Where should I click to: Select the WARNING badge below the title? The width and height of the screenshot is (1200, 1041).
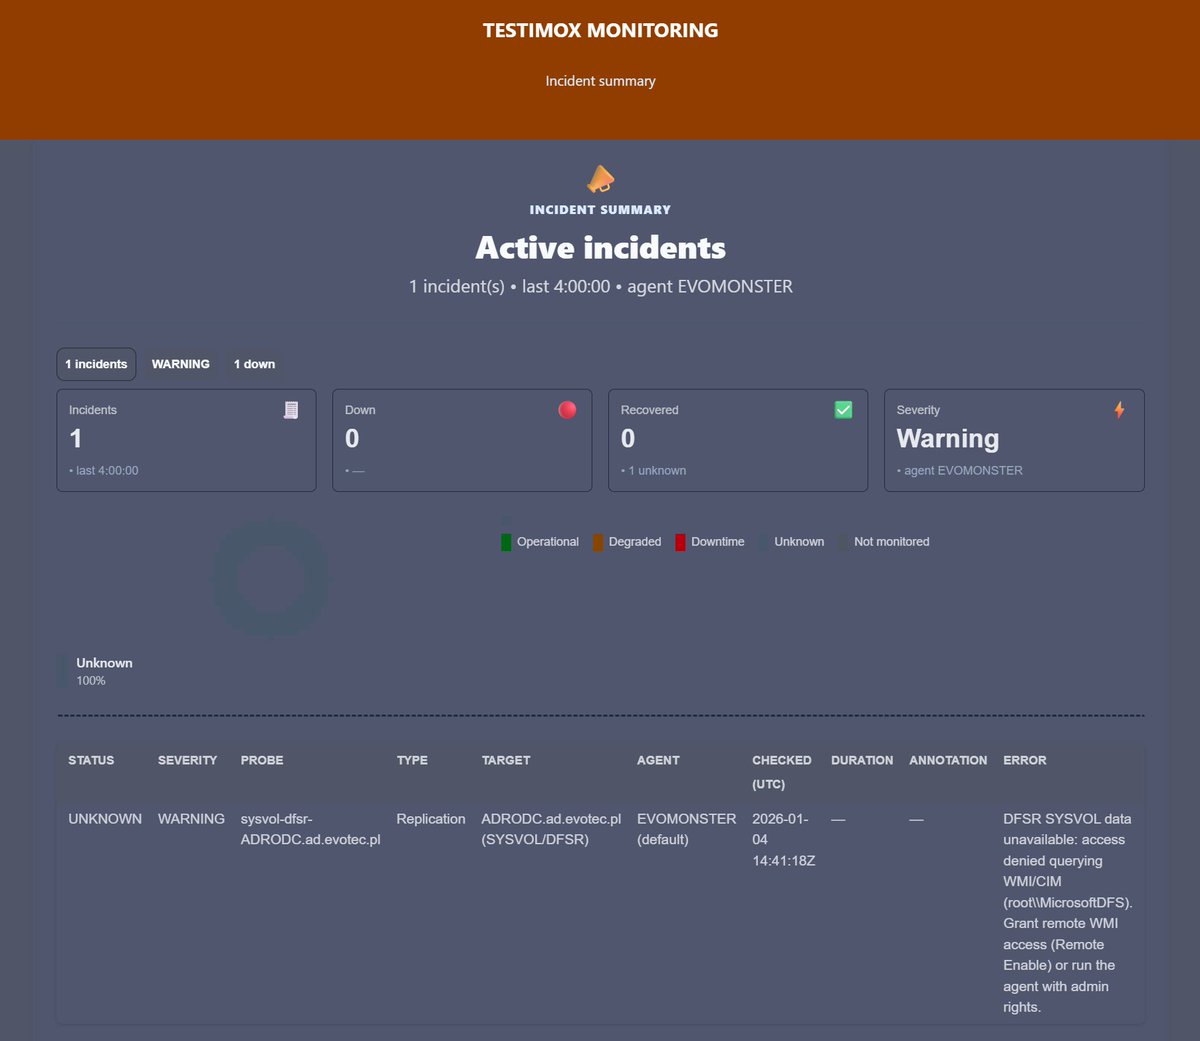click(x=181, y=364)
